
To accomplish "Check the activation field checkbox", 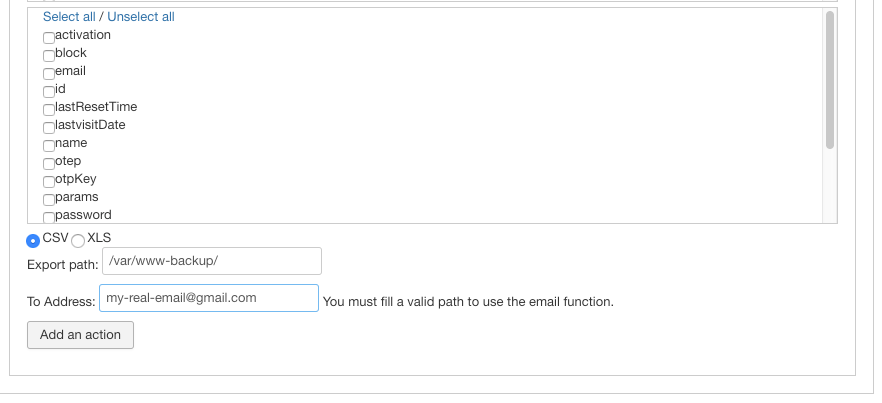I will [x=49, y=37].
